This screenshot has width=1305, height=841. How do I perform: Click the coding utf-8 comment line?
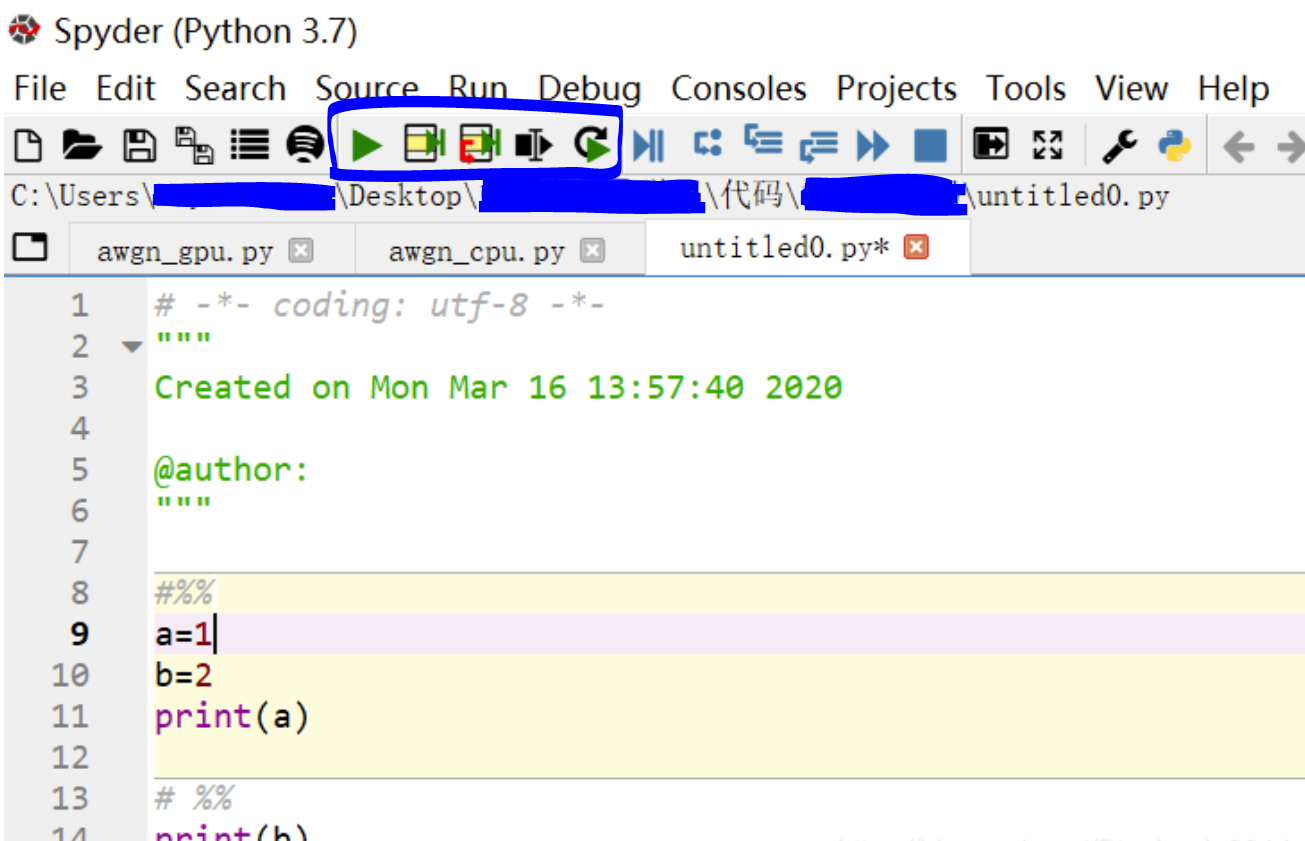tap(380, 305)
